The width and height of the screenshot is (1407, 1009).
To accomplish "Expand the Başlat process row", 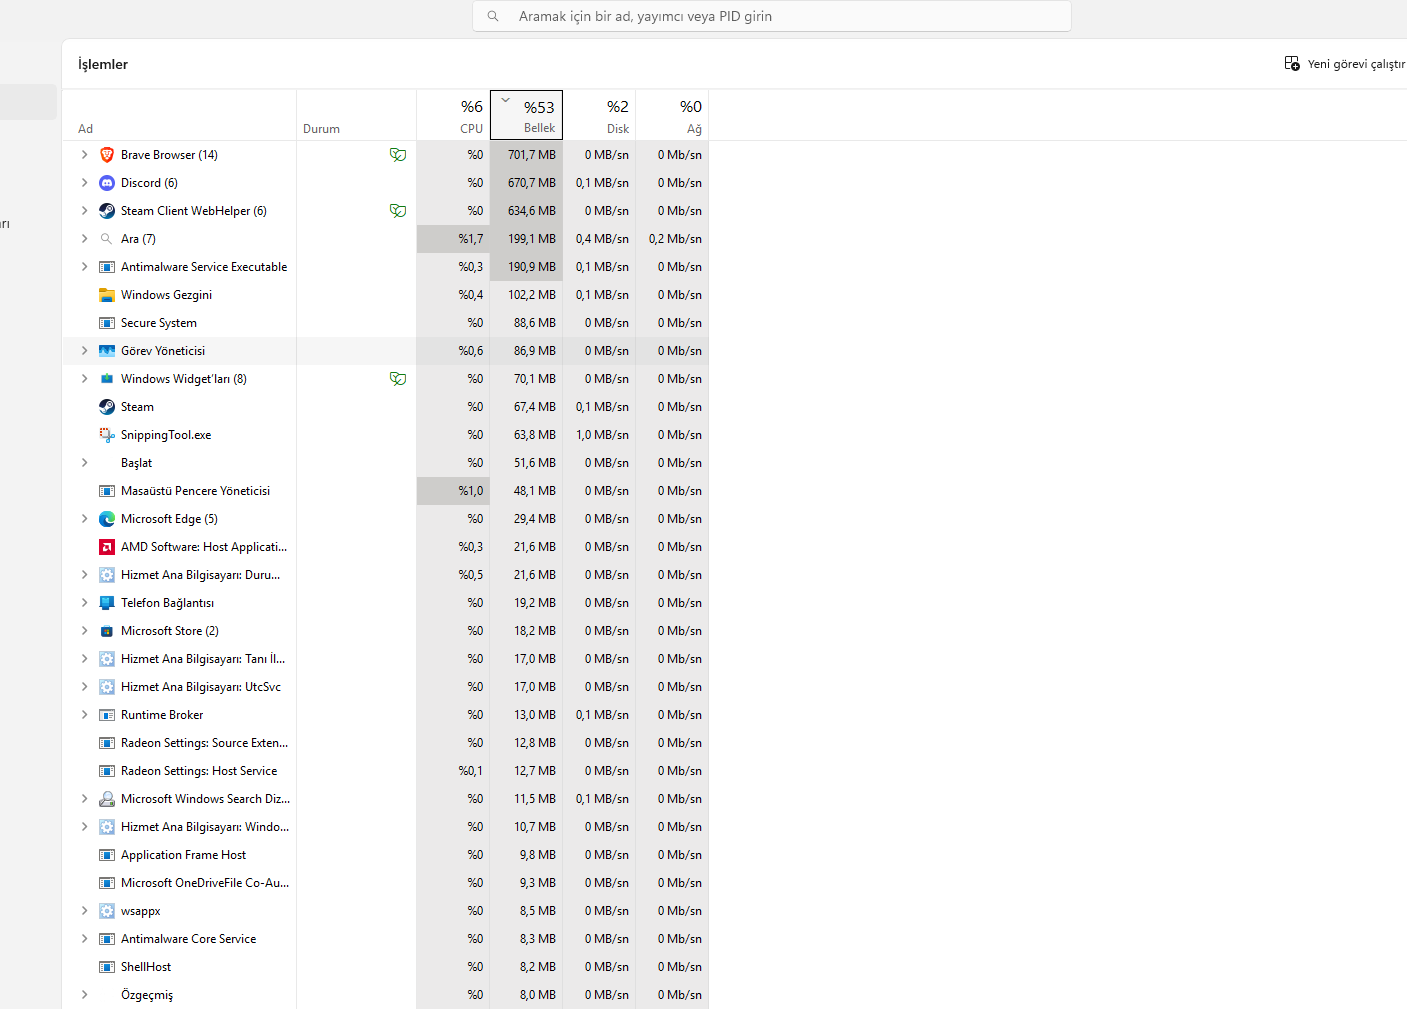I will (x=84, y=463).
